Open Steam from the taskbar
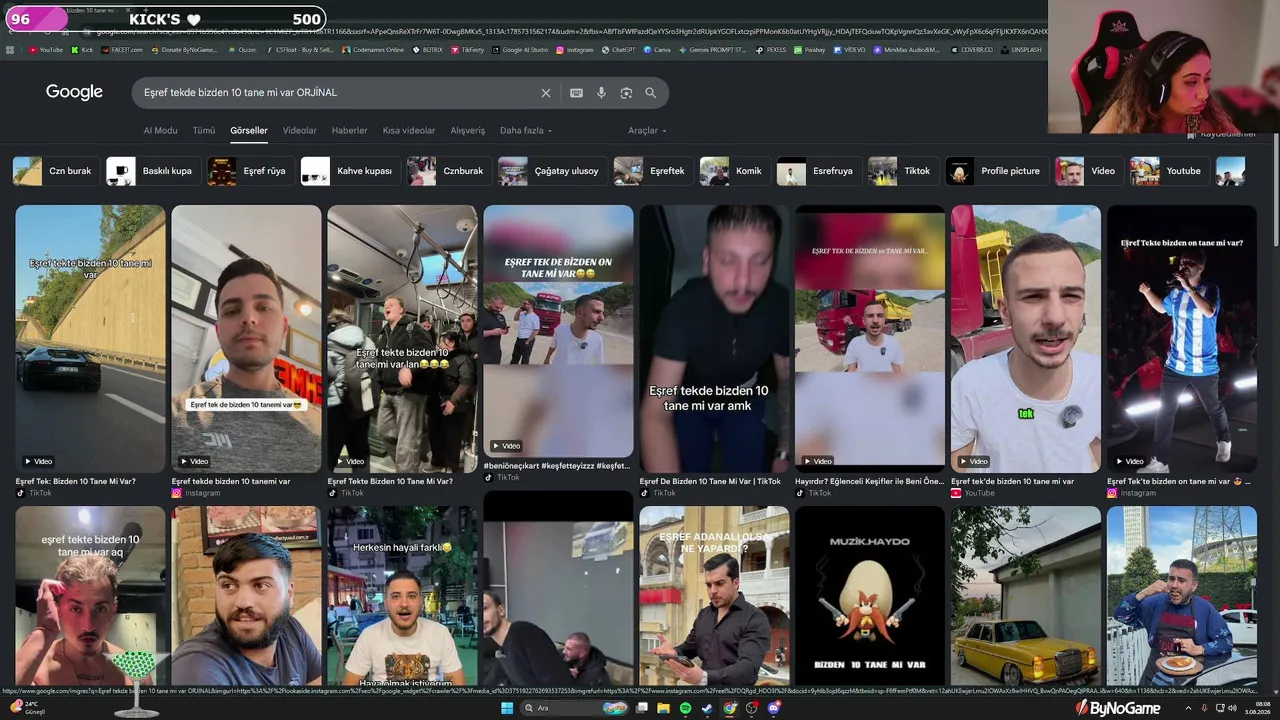The width and height of the screenshot is (1280, 720). tap(707, 708)
